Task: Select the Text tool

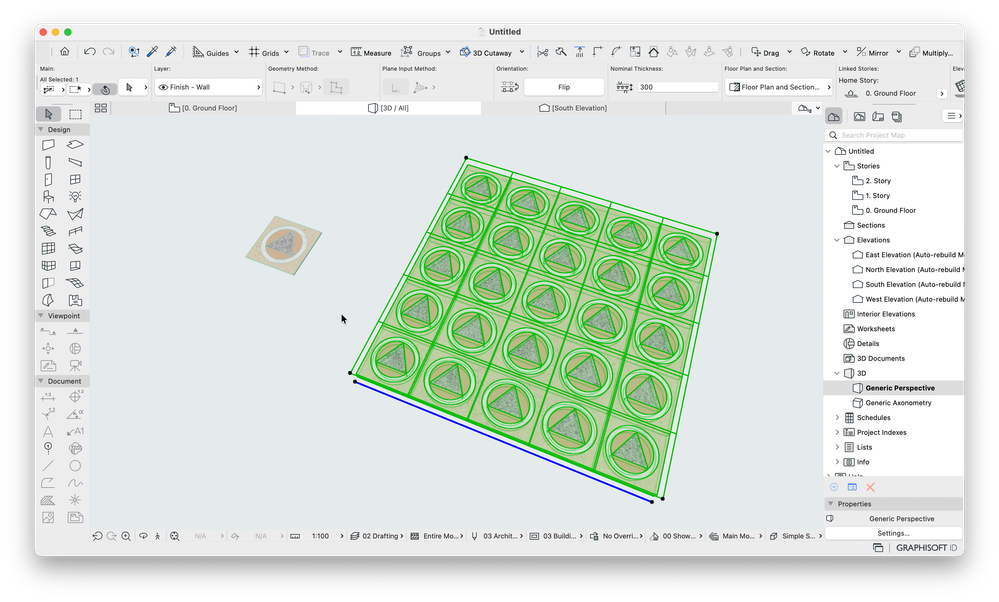Action: 48,431
